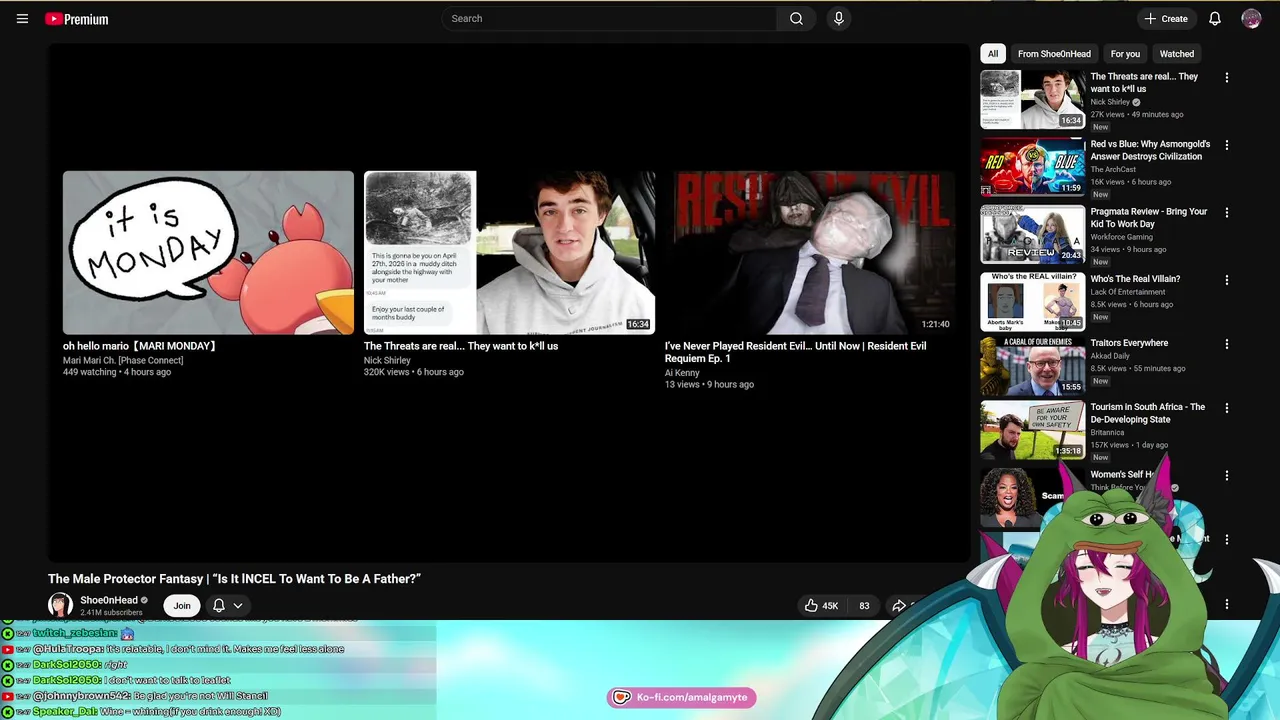Open sidebar thumbnail for Pragmata Review

click(1032, 234)
